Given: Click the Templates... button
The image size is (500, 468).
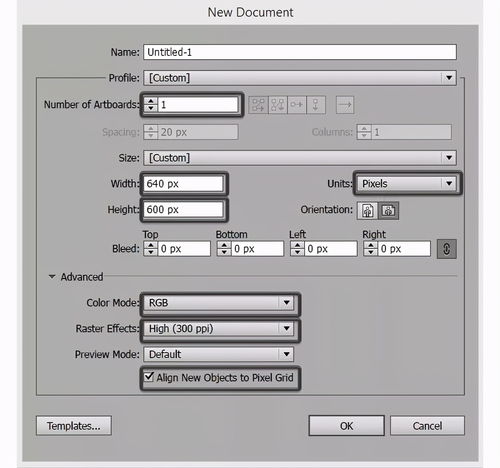Looking at the screenshot, I should (74, 426).
